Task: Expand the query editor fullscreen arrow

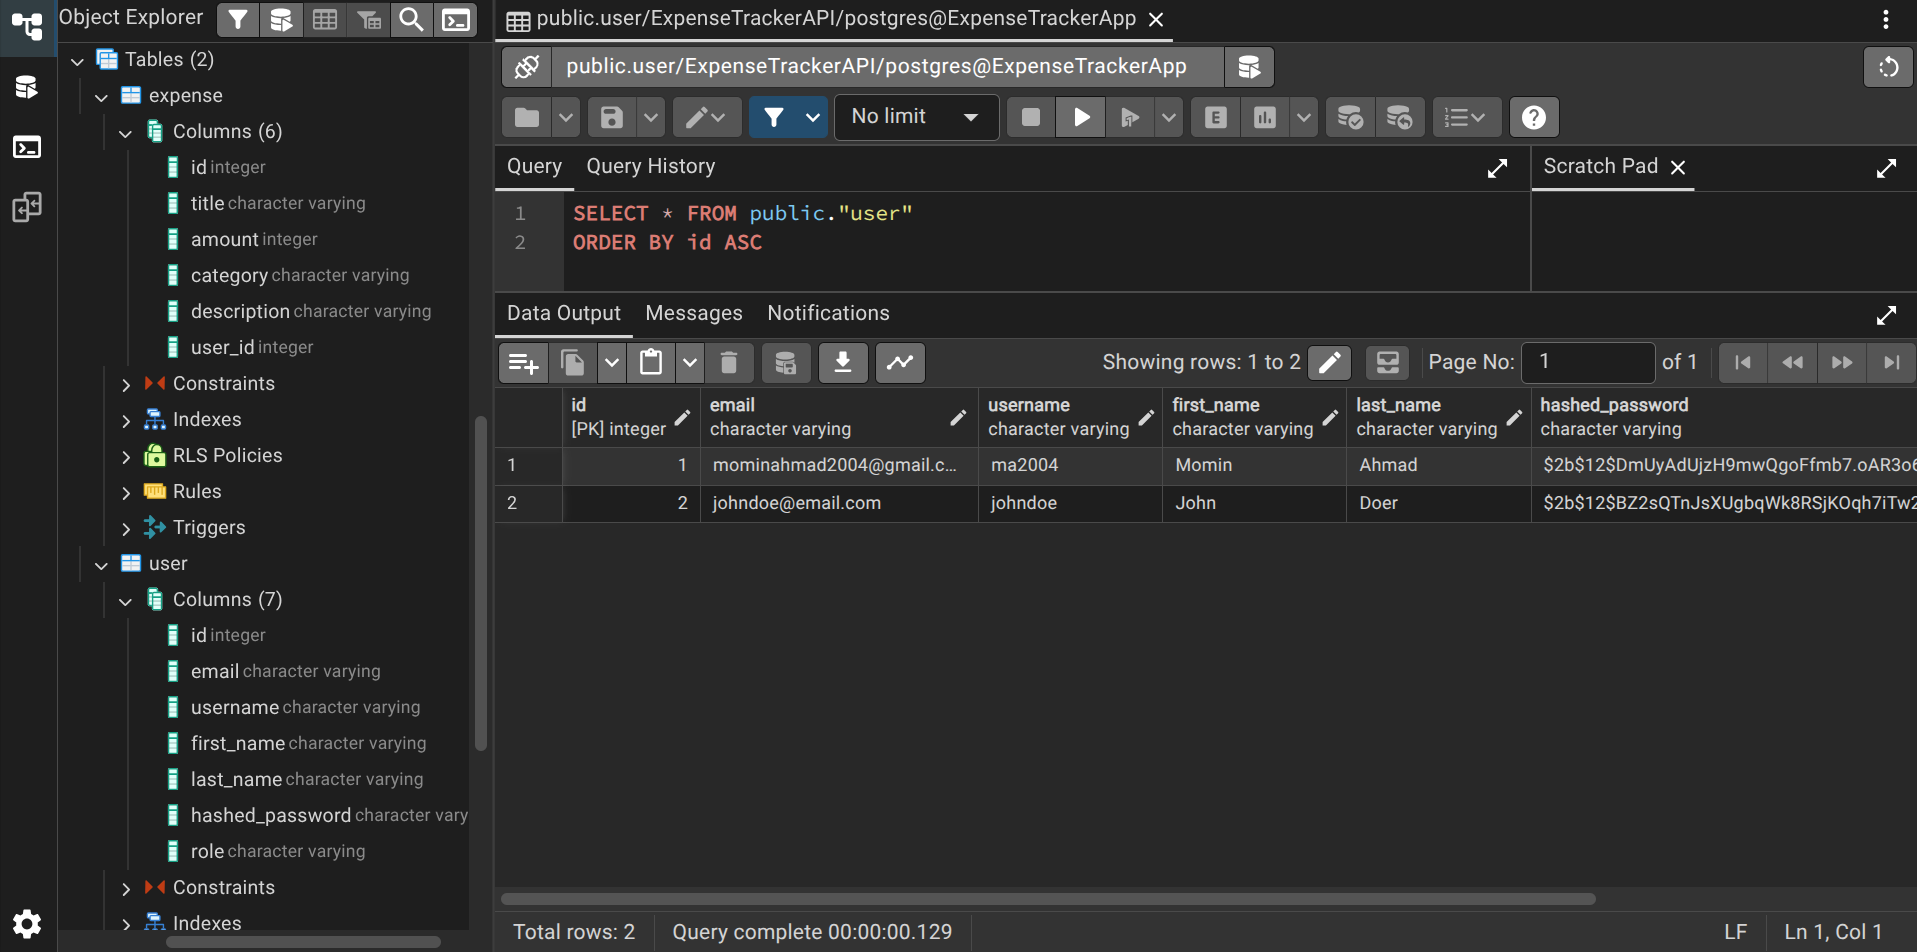Action: click(1497, 168)
